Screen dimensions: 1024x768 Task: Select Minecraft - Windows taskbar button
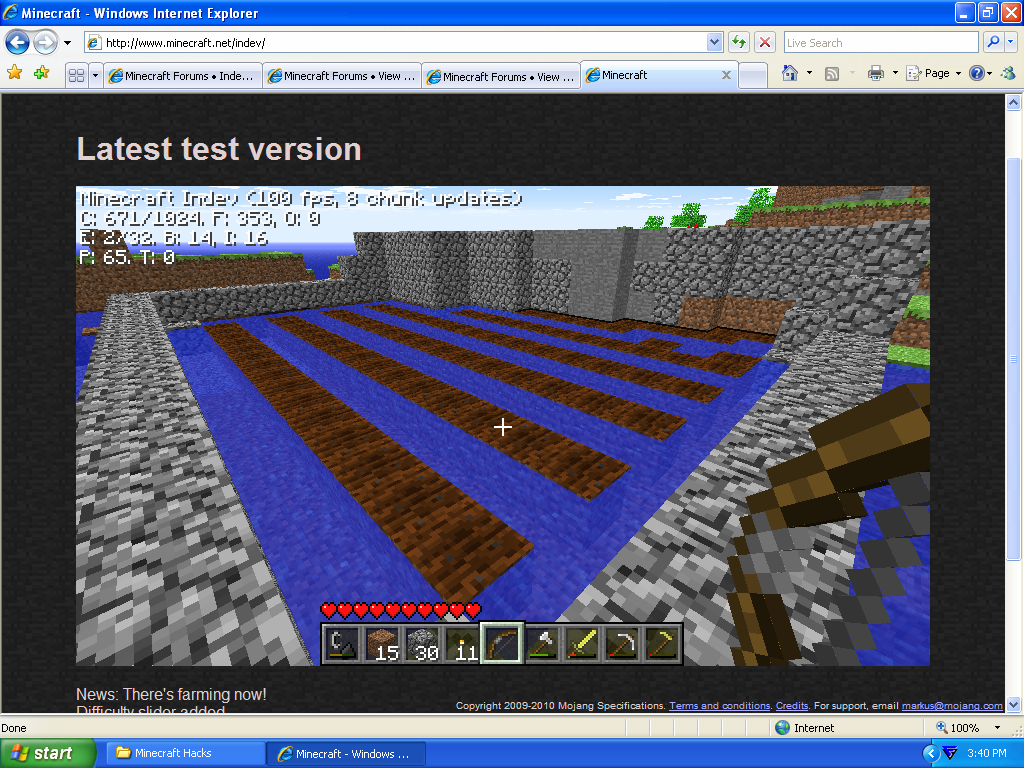pyautogui.click(x=346, y=754)
